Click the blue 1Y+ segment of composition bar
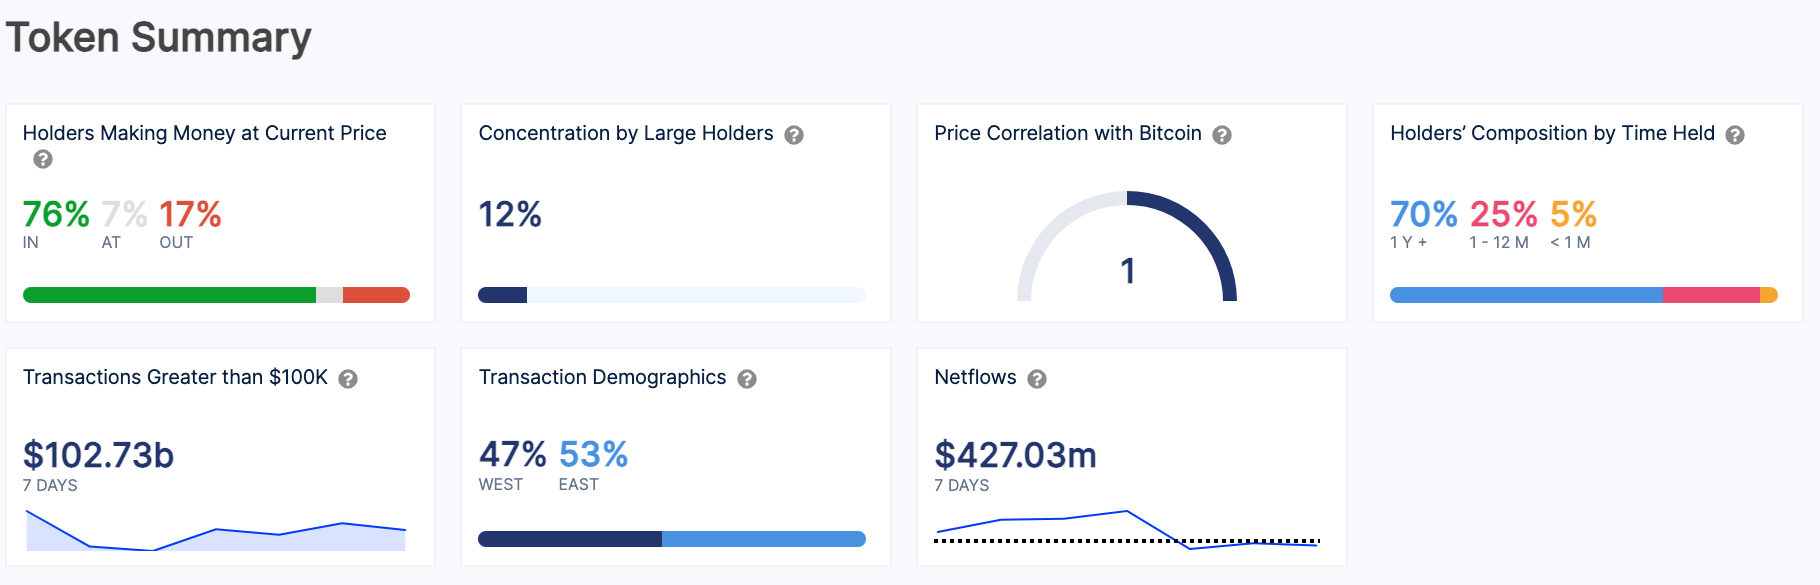 (x=1526, y=295)
